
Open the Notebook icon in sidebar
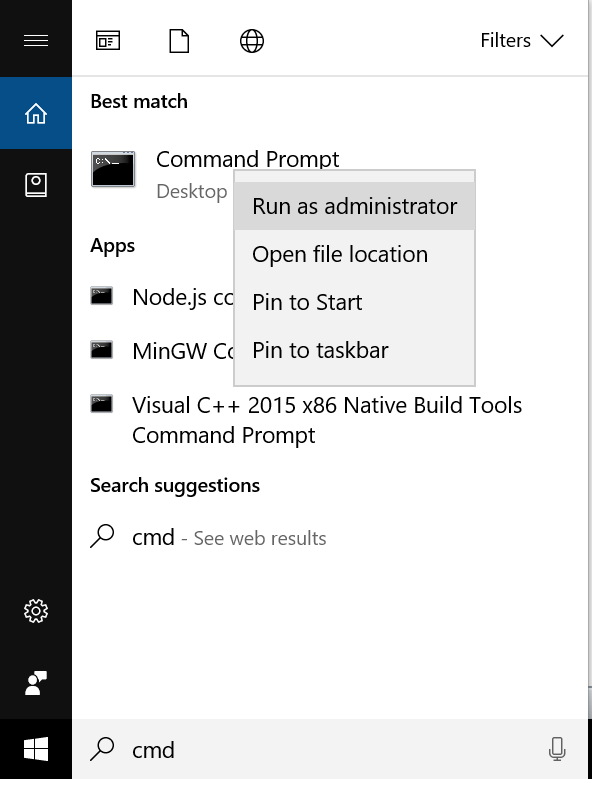(x=36, y=185)
